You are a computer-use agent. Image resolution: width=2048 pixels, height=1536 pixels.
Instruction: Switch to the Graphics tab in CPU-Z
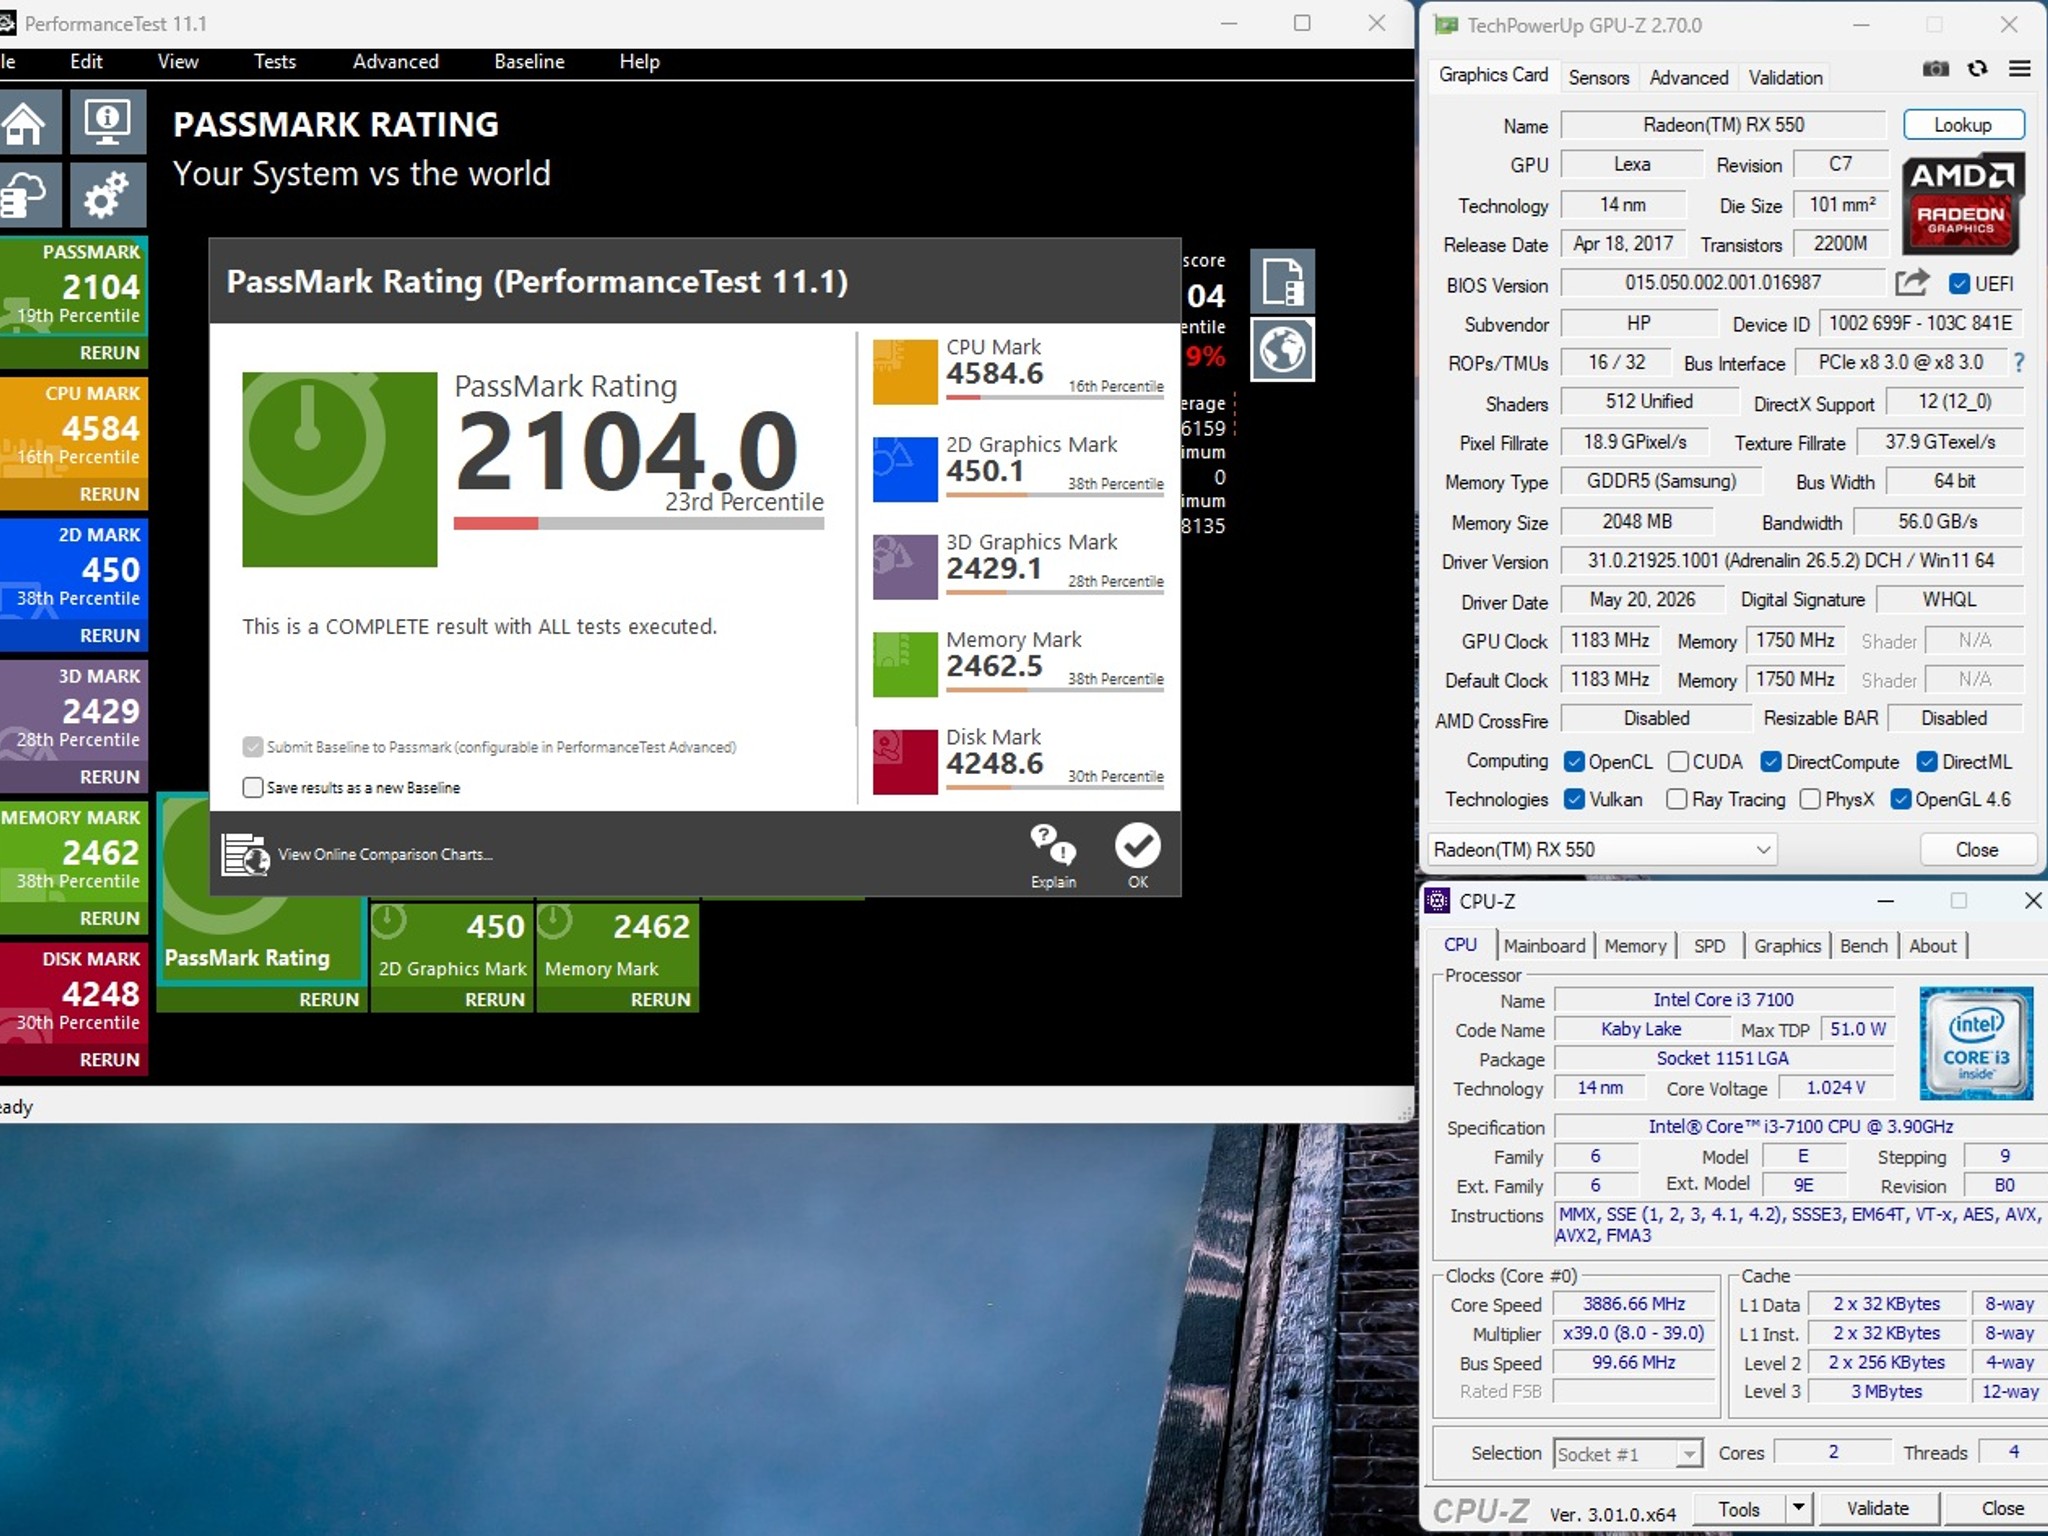[x=1787, y=946]
